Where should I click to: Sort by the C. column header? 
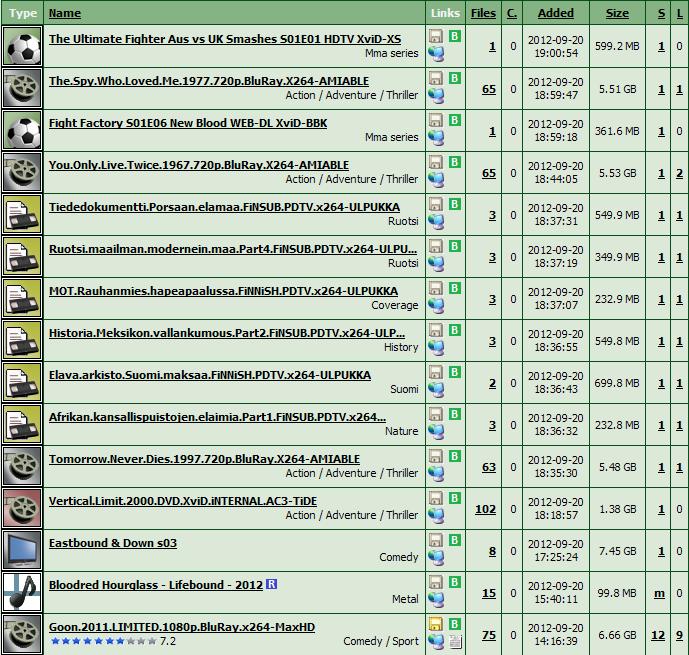point(512,13)
